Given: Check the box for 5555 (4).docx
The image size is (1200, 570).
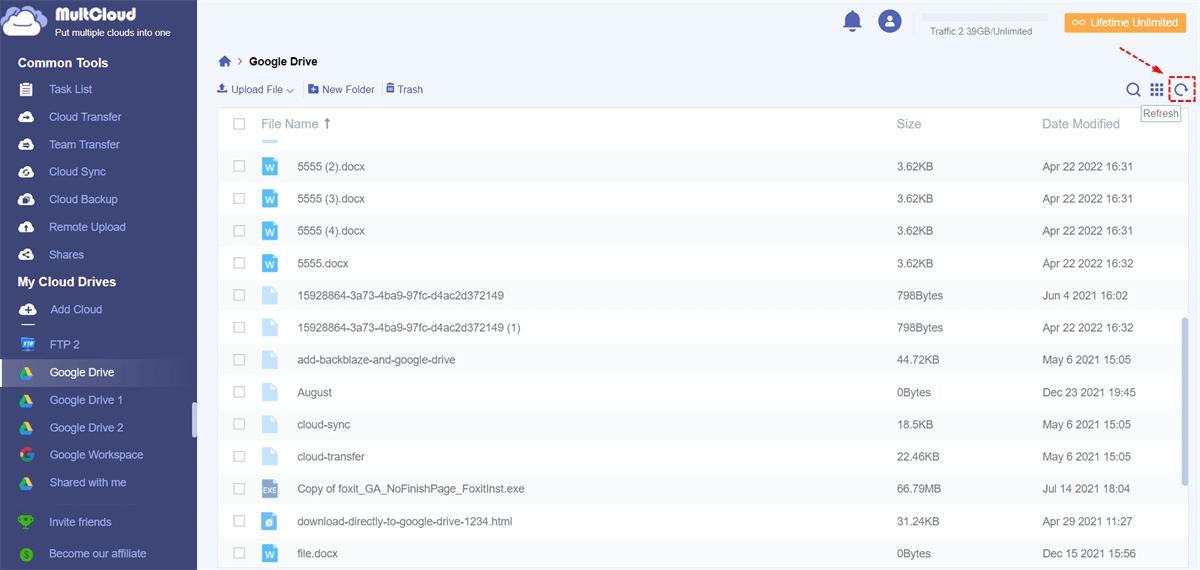Looking at the screenshot, I should click(239, 230).
